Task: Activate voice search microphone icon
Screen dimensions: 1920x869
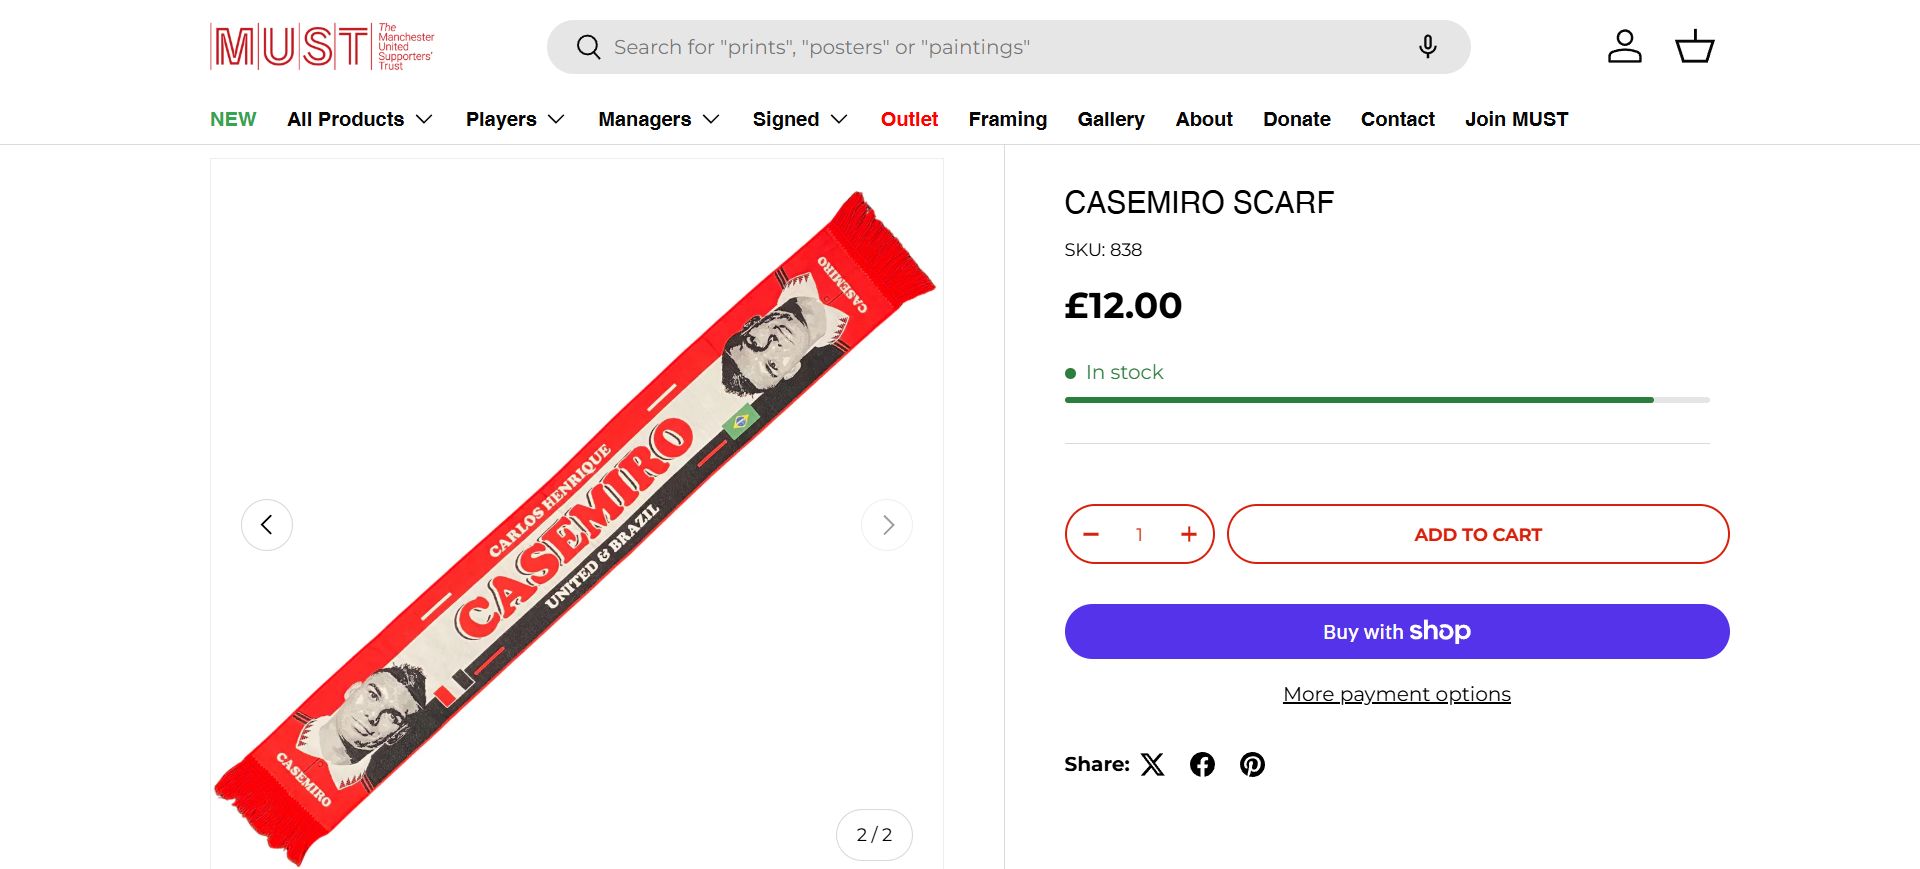Action: [1427, 47]
